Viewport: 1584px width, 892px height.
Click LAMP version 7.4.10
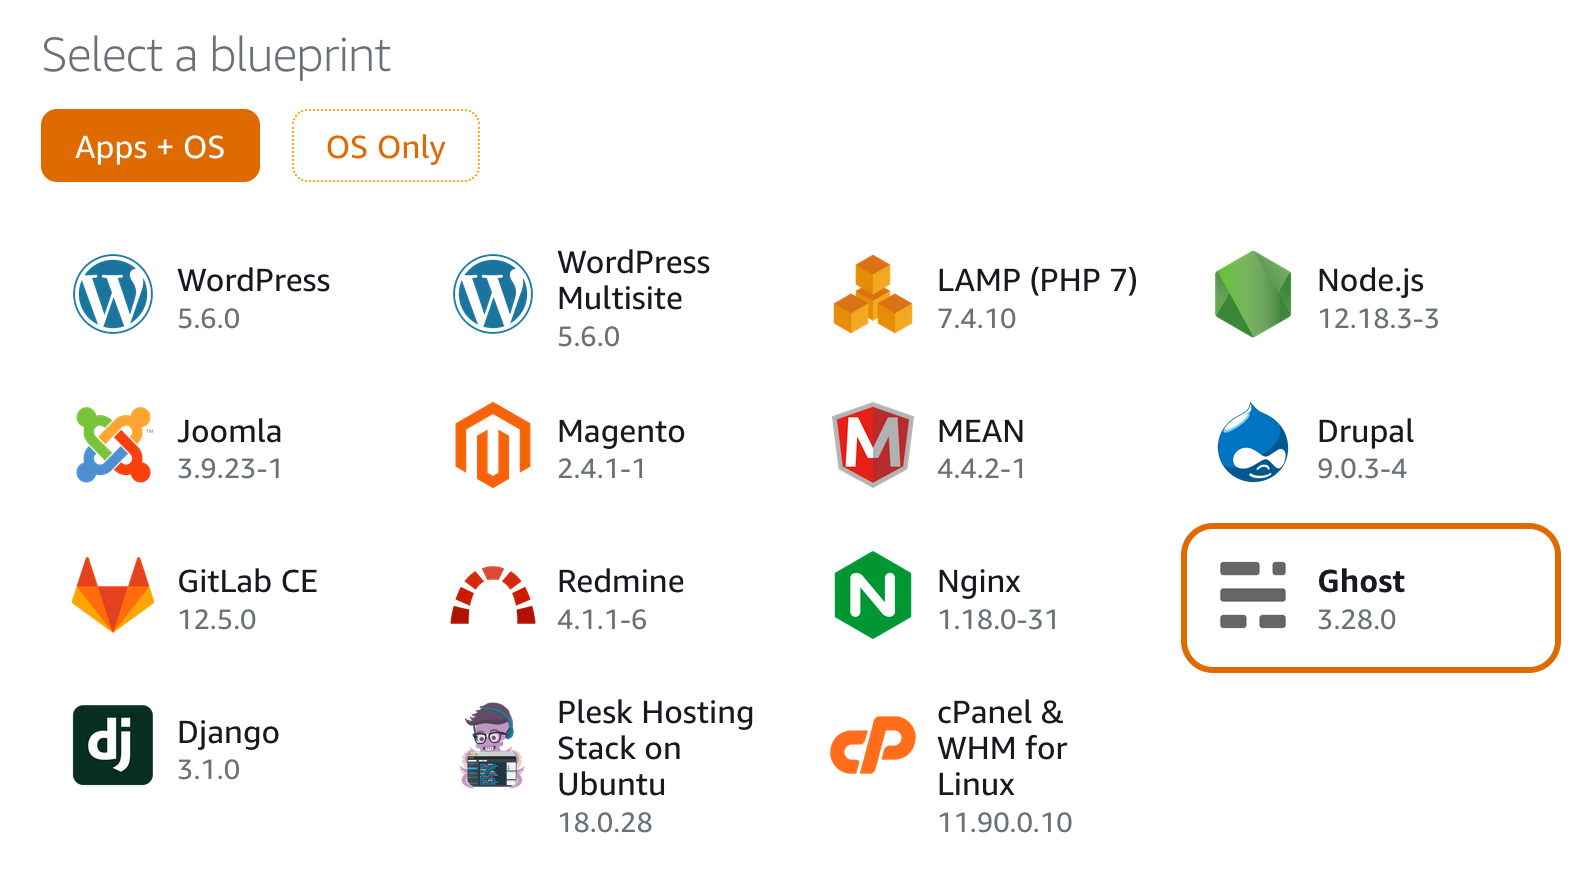[x=977, y=319]
